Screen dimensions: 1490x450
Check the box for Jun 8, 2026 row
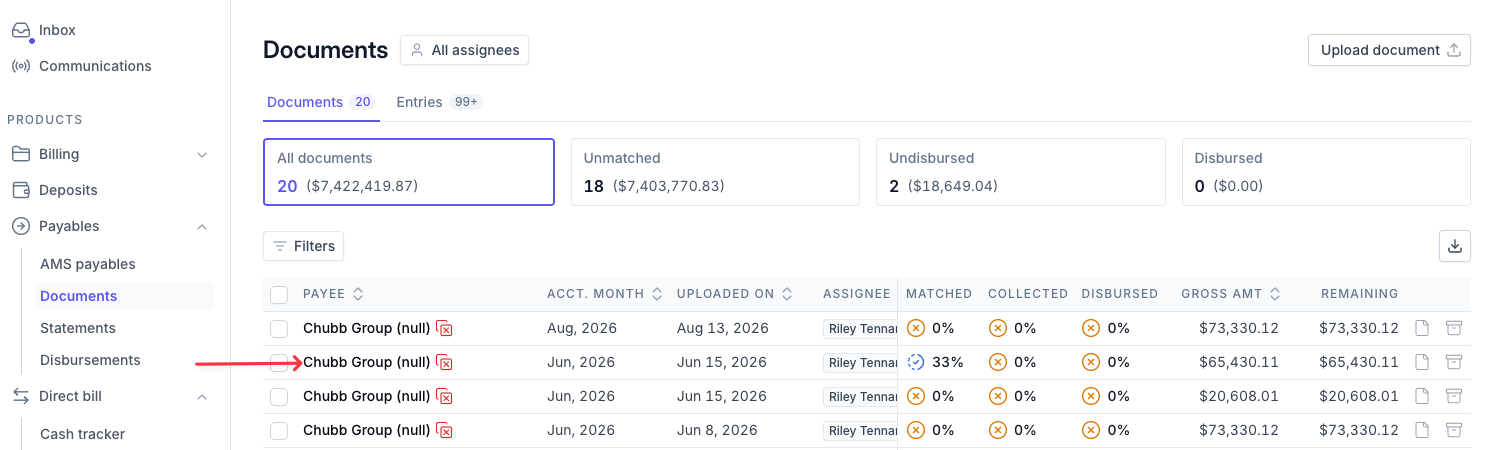[x=279, y=430]
